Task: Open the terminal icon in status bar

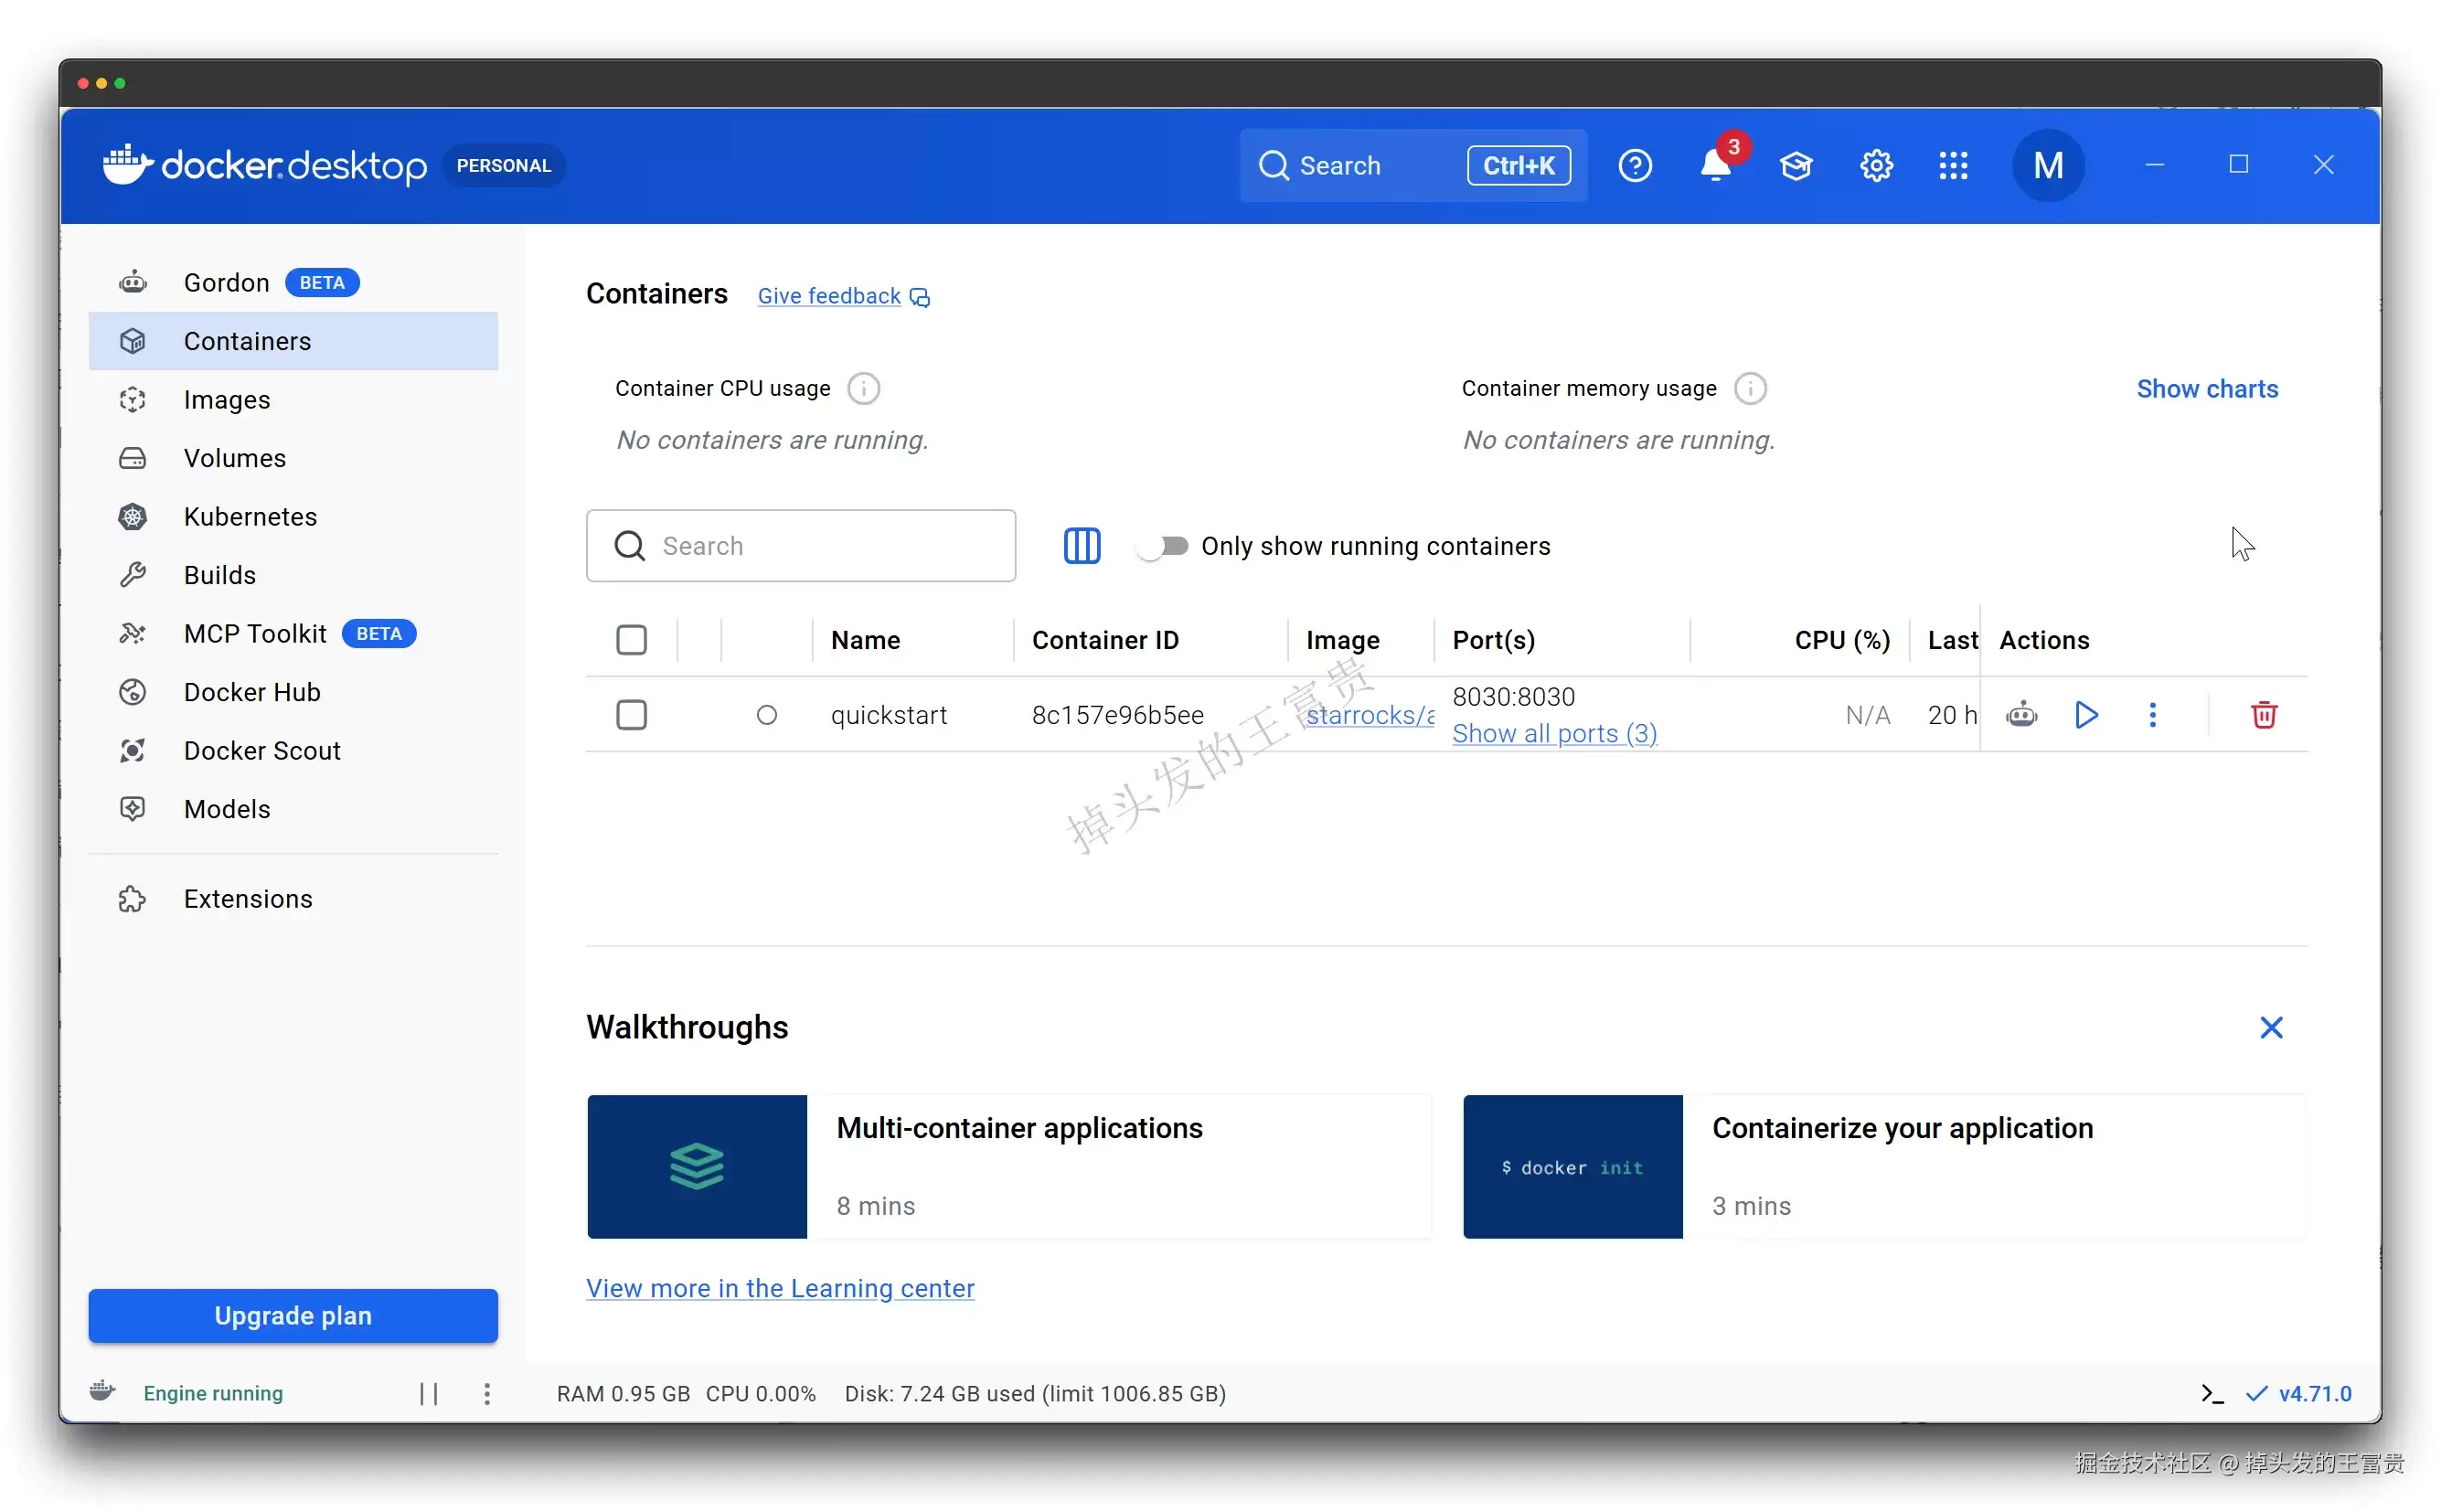Action: [x=2212, y=1393]
